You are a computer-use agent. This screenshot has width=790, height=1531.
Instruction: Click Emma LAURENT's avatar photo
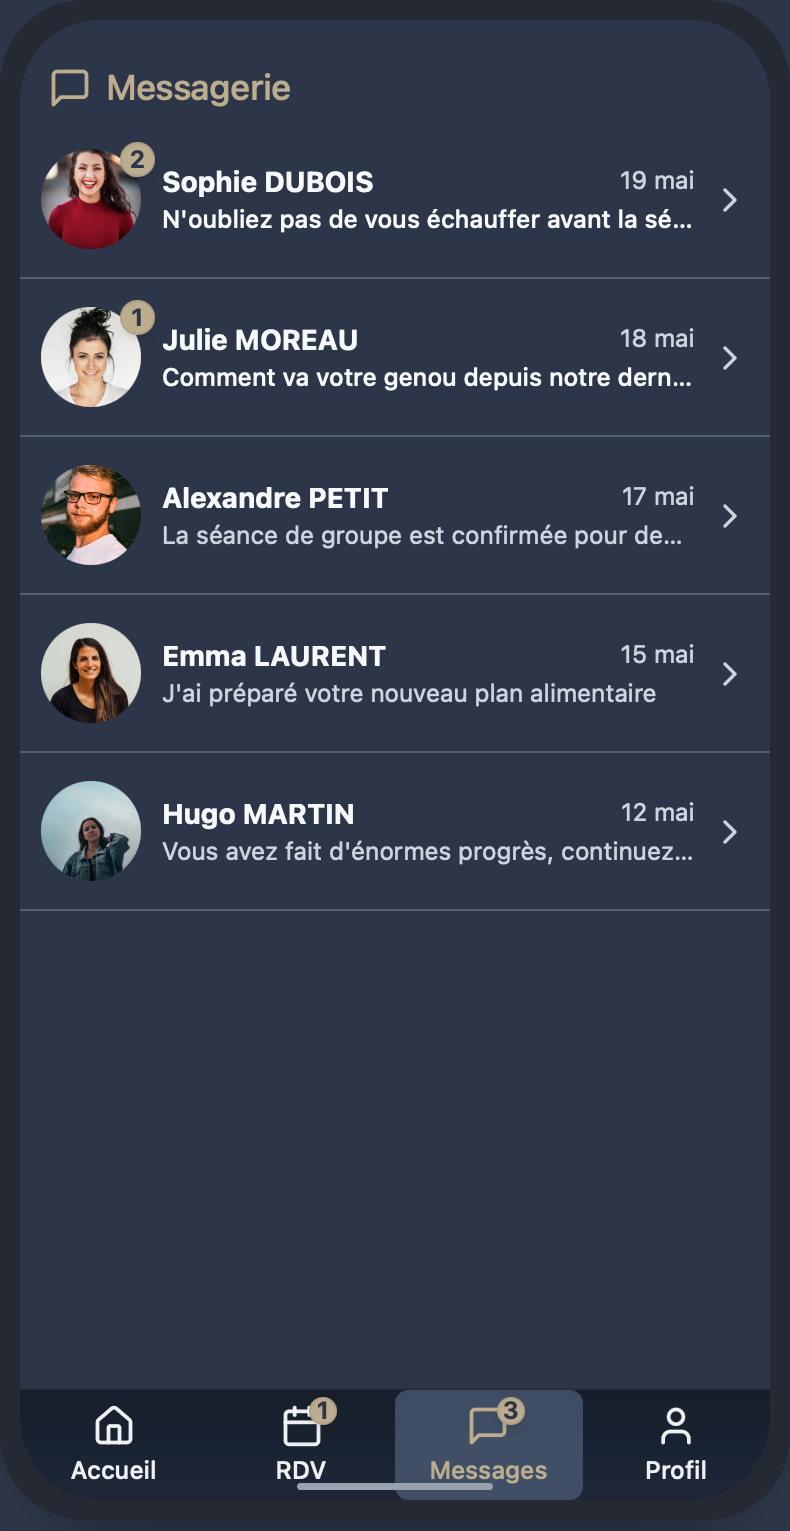click(91, 673)
